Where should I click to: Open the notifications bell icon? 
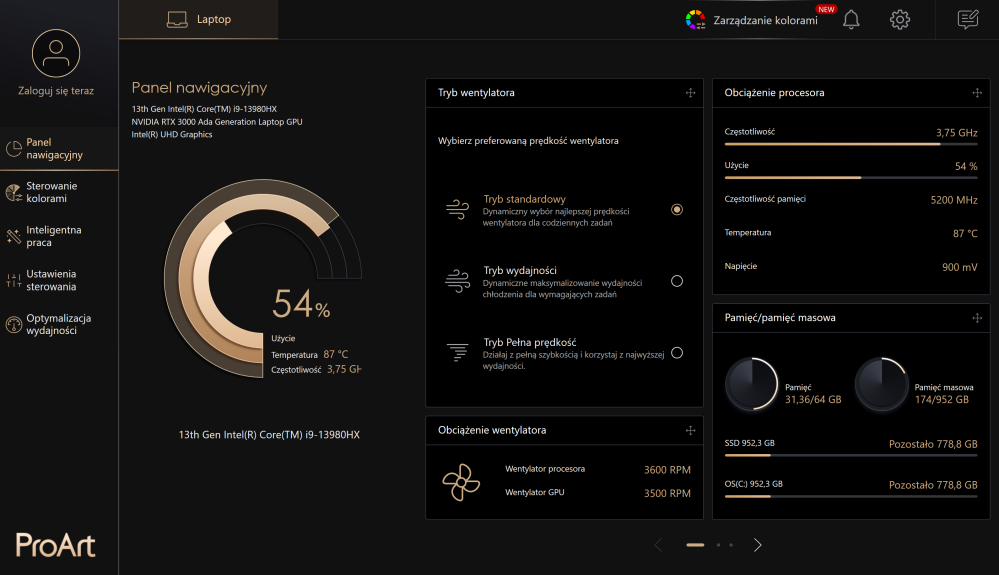pos(851,20)
